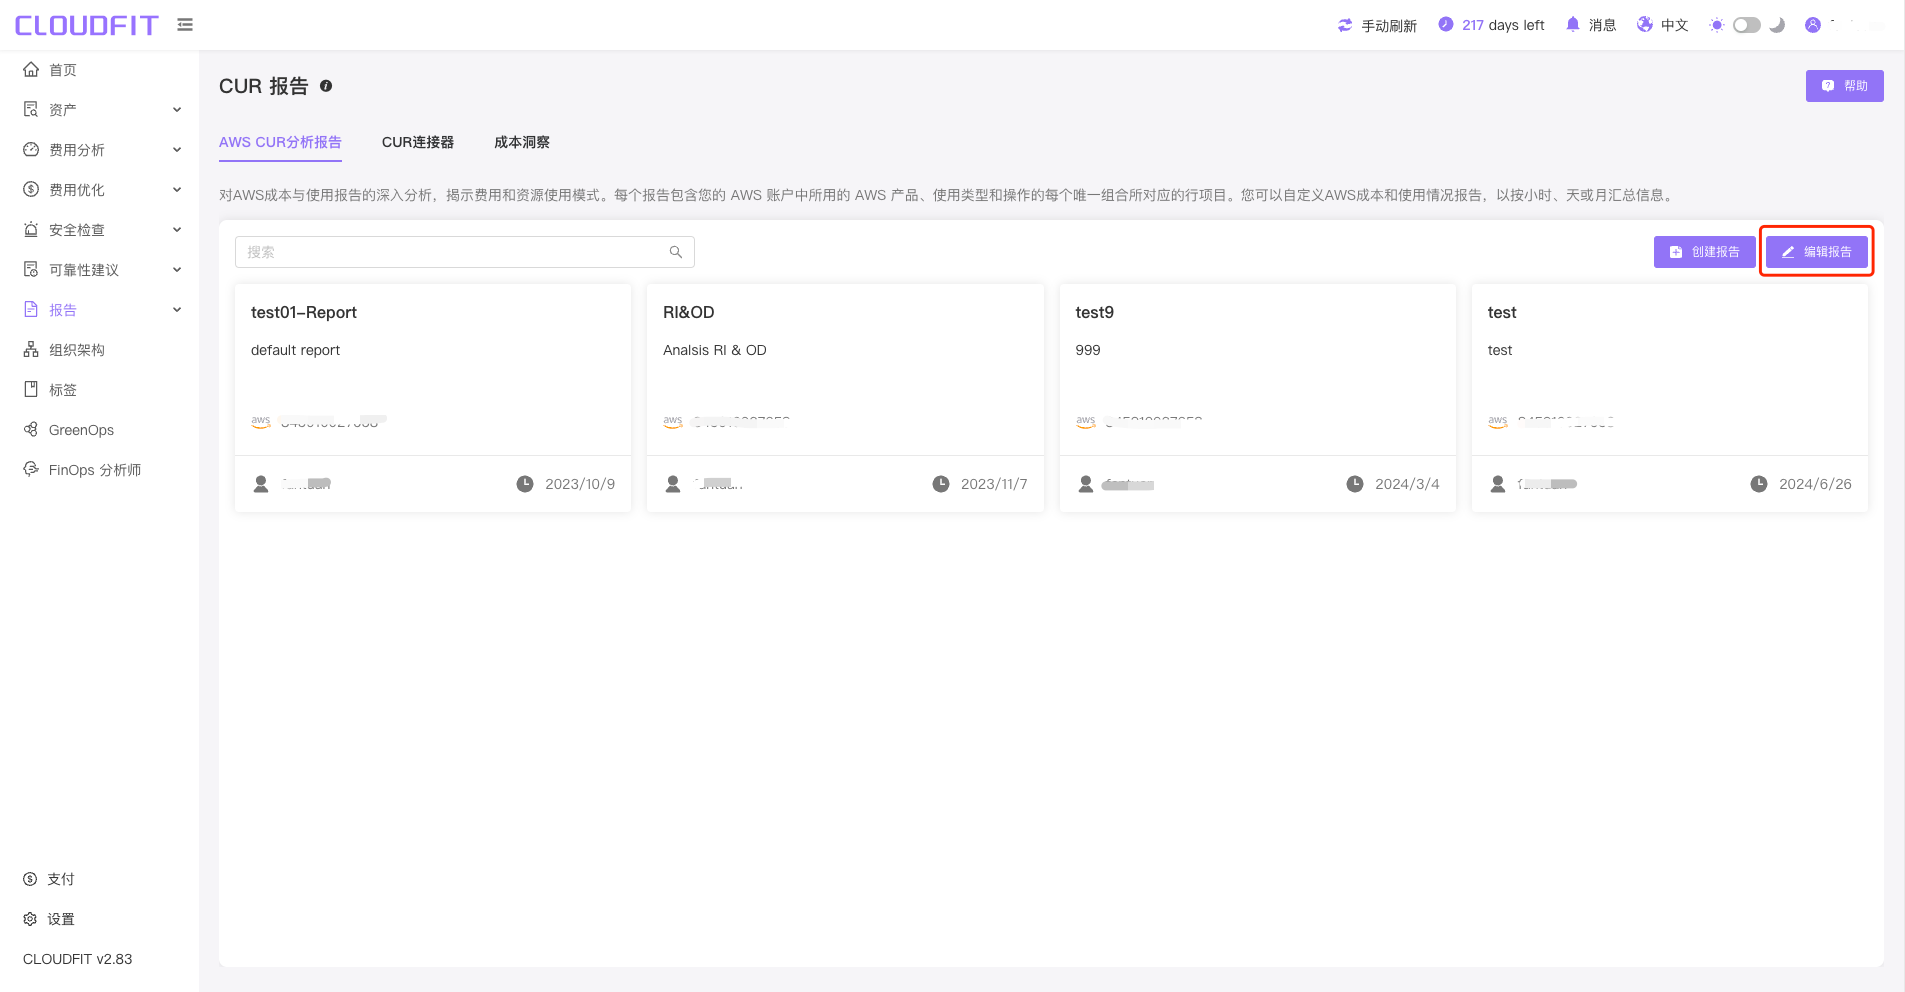Collapse the sidebar with the hamburger icon
The width and height of the screenshot is (1905, 992).
pyautogui.click(x=185, y=24)
